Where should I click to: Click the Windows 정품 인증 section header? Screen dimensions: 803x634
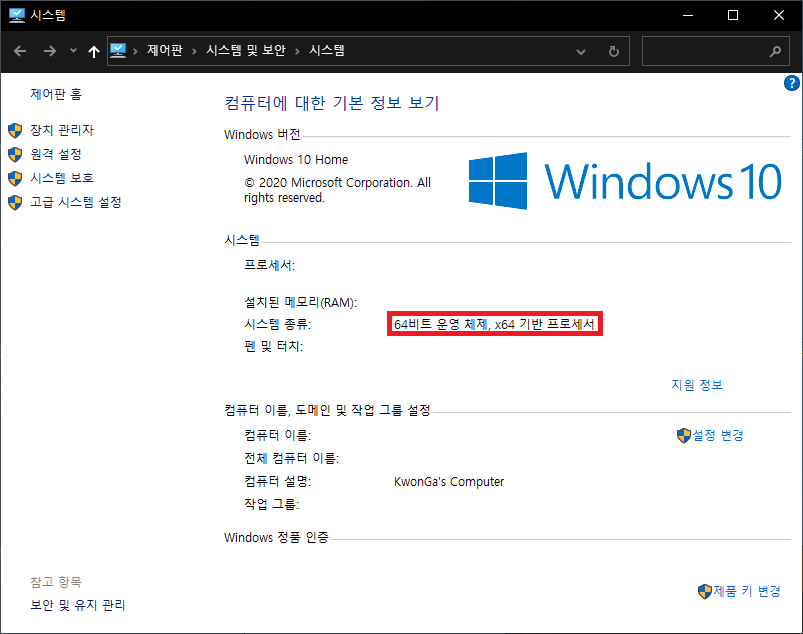[276, 537]
